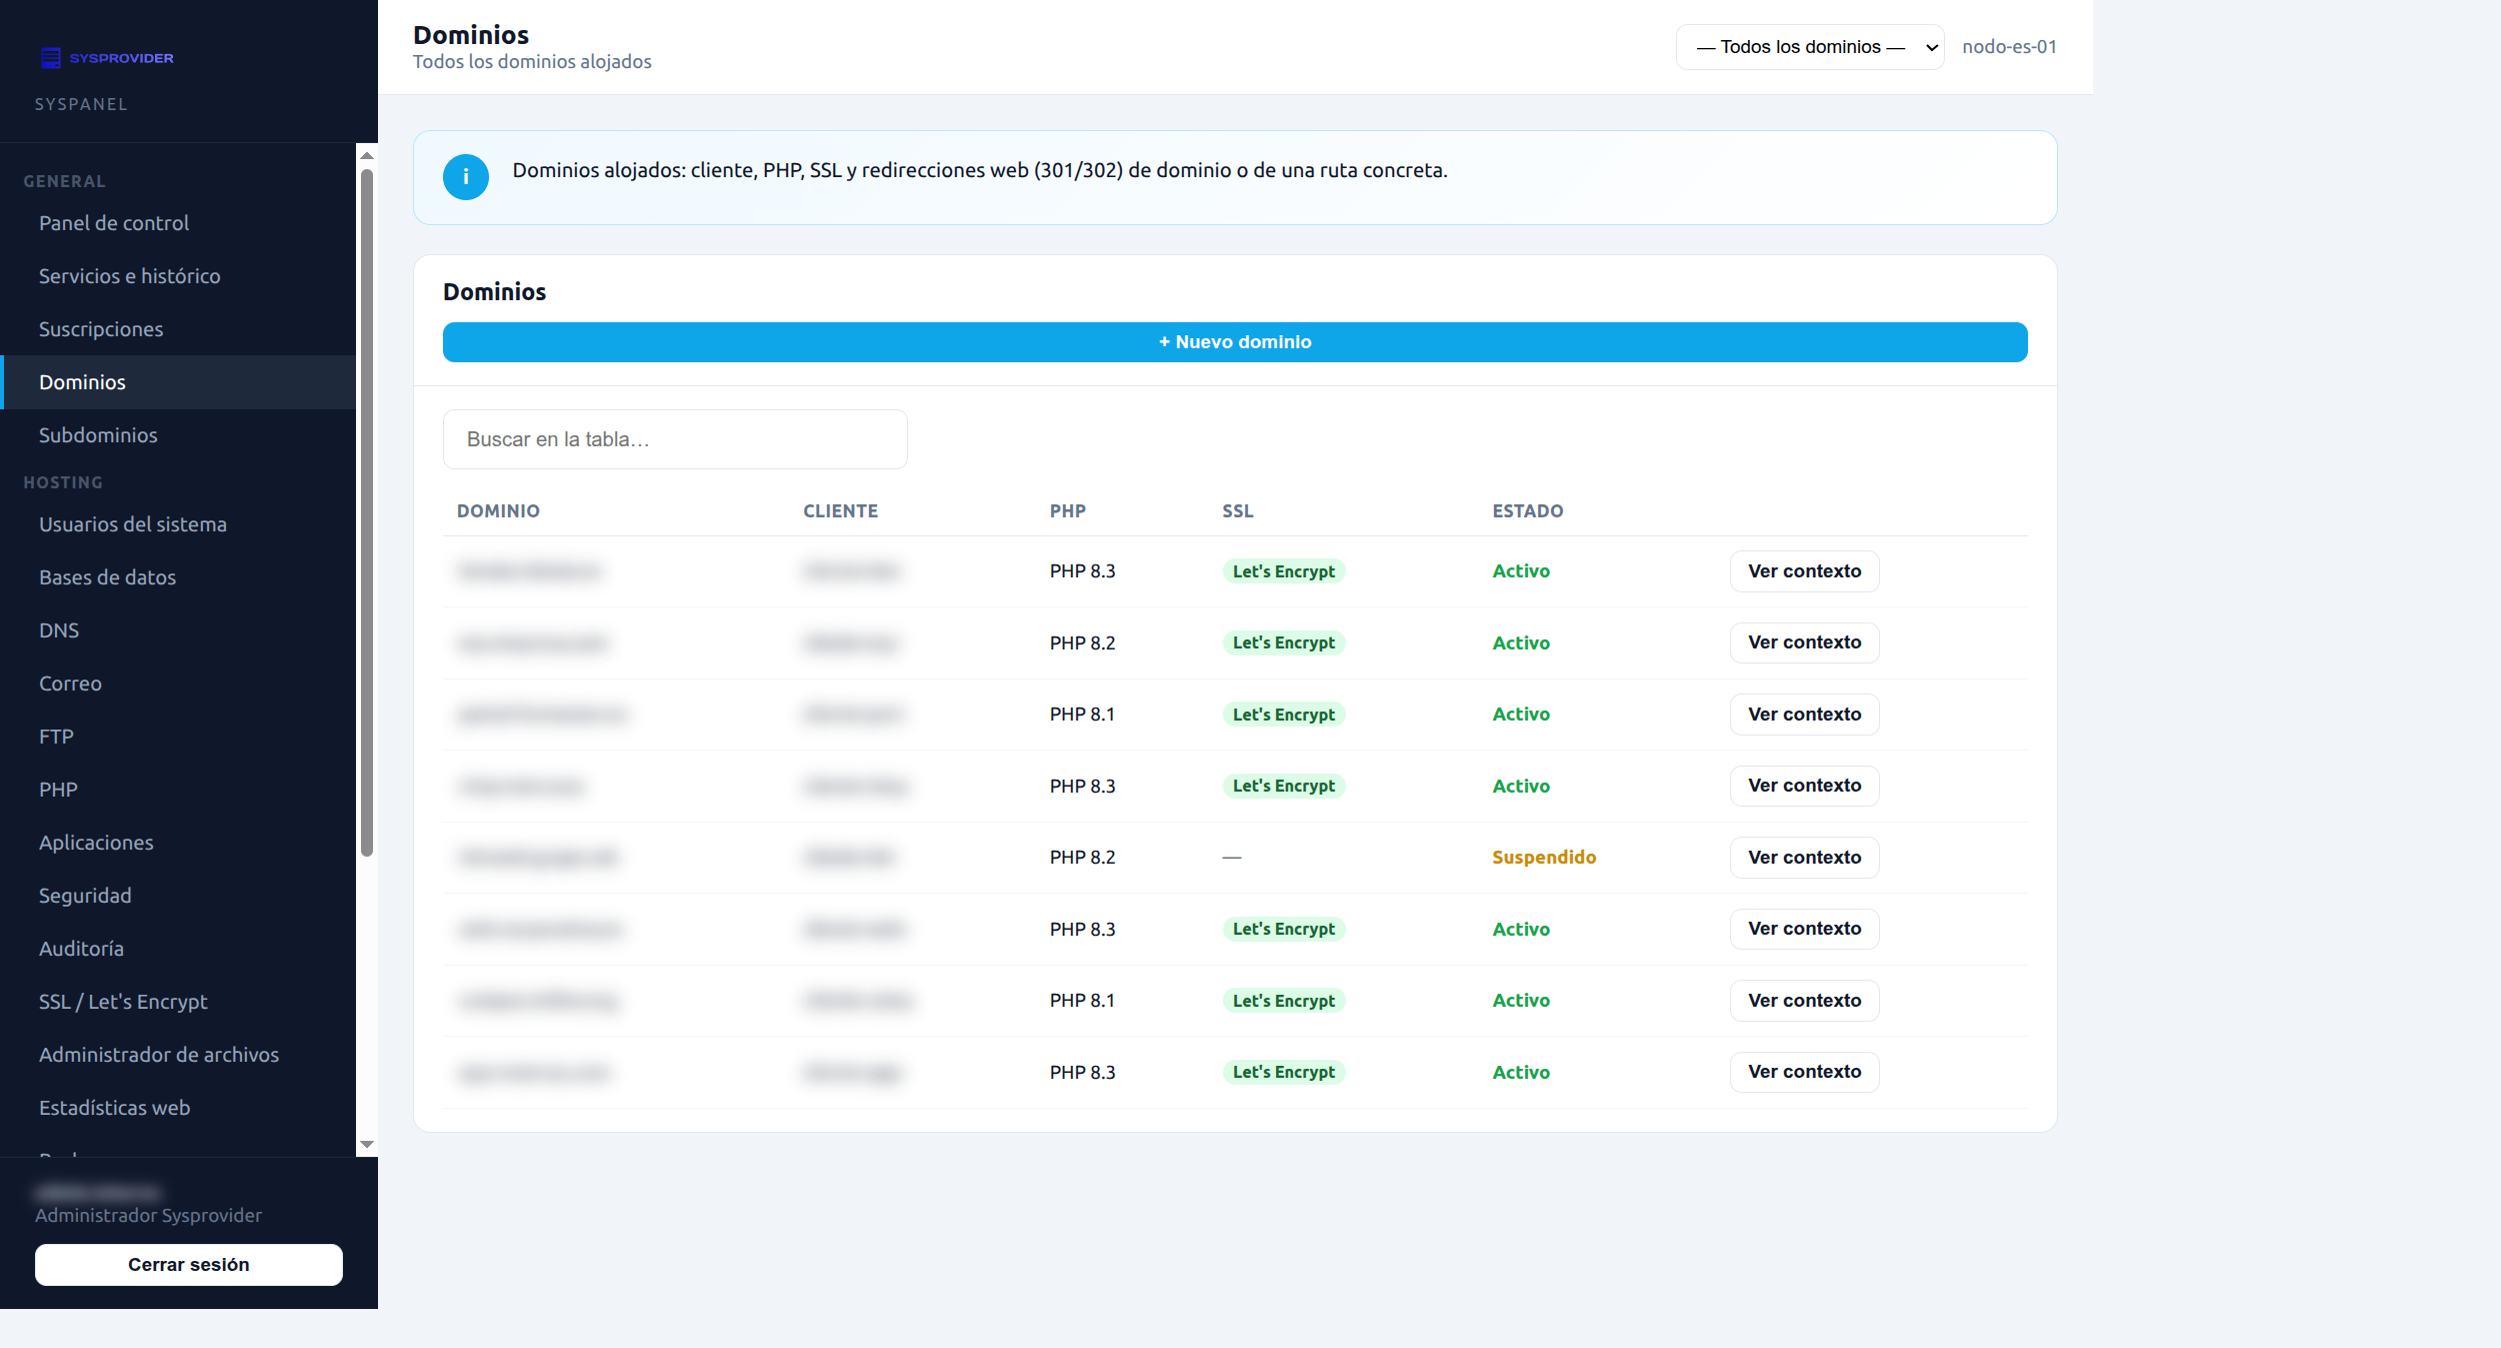Click Ver contexto in Suspendido row
The height and width of the screenshot is (1348, 2501).
click(1804, 857)
